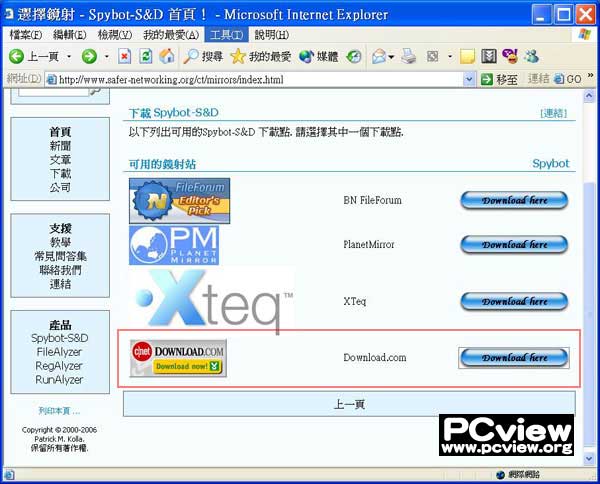Open the FileAlyzer product link
The image size is (600, 484).
[x=59, y=352]
